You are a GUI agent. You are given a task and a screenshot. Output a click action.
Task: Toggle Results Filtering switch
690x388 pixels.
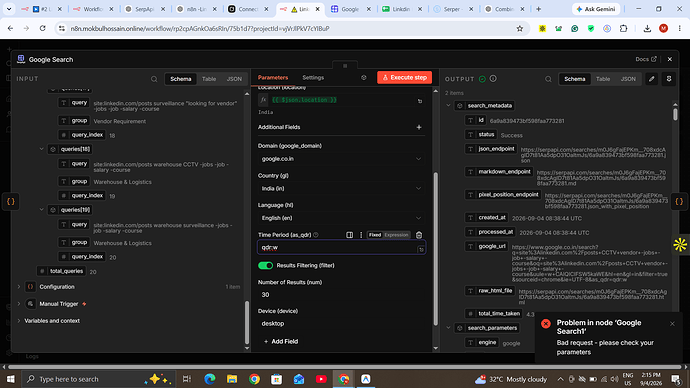coord(265,265)
